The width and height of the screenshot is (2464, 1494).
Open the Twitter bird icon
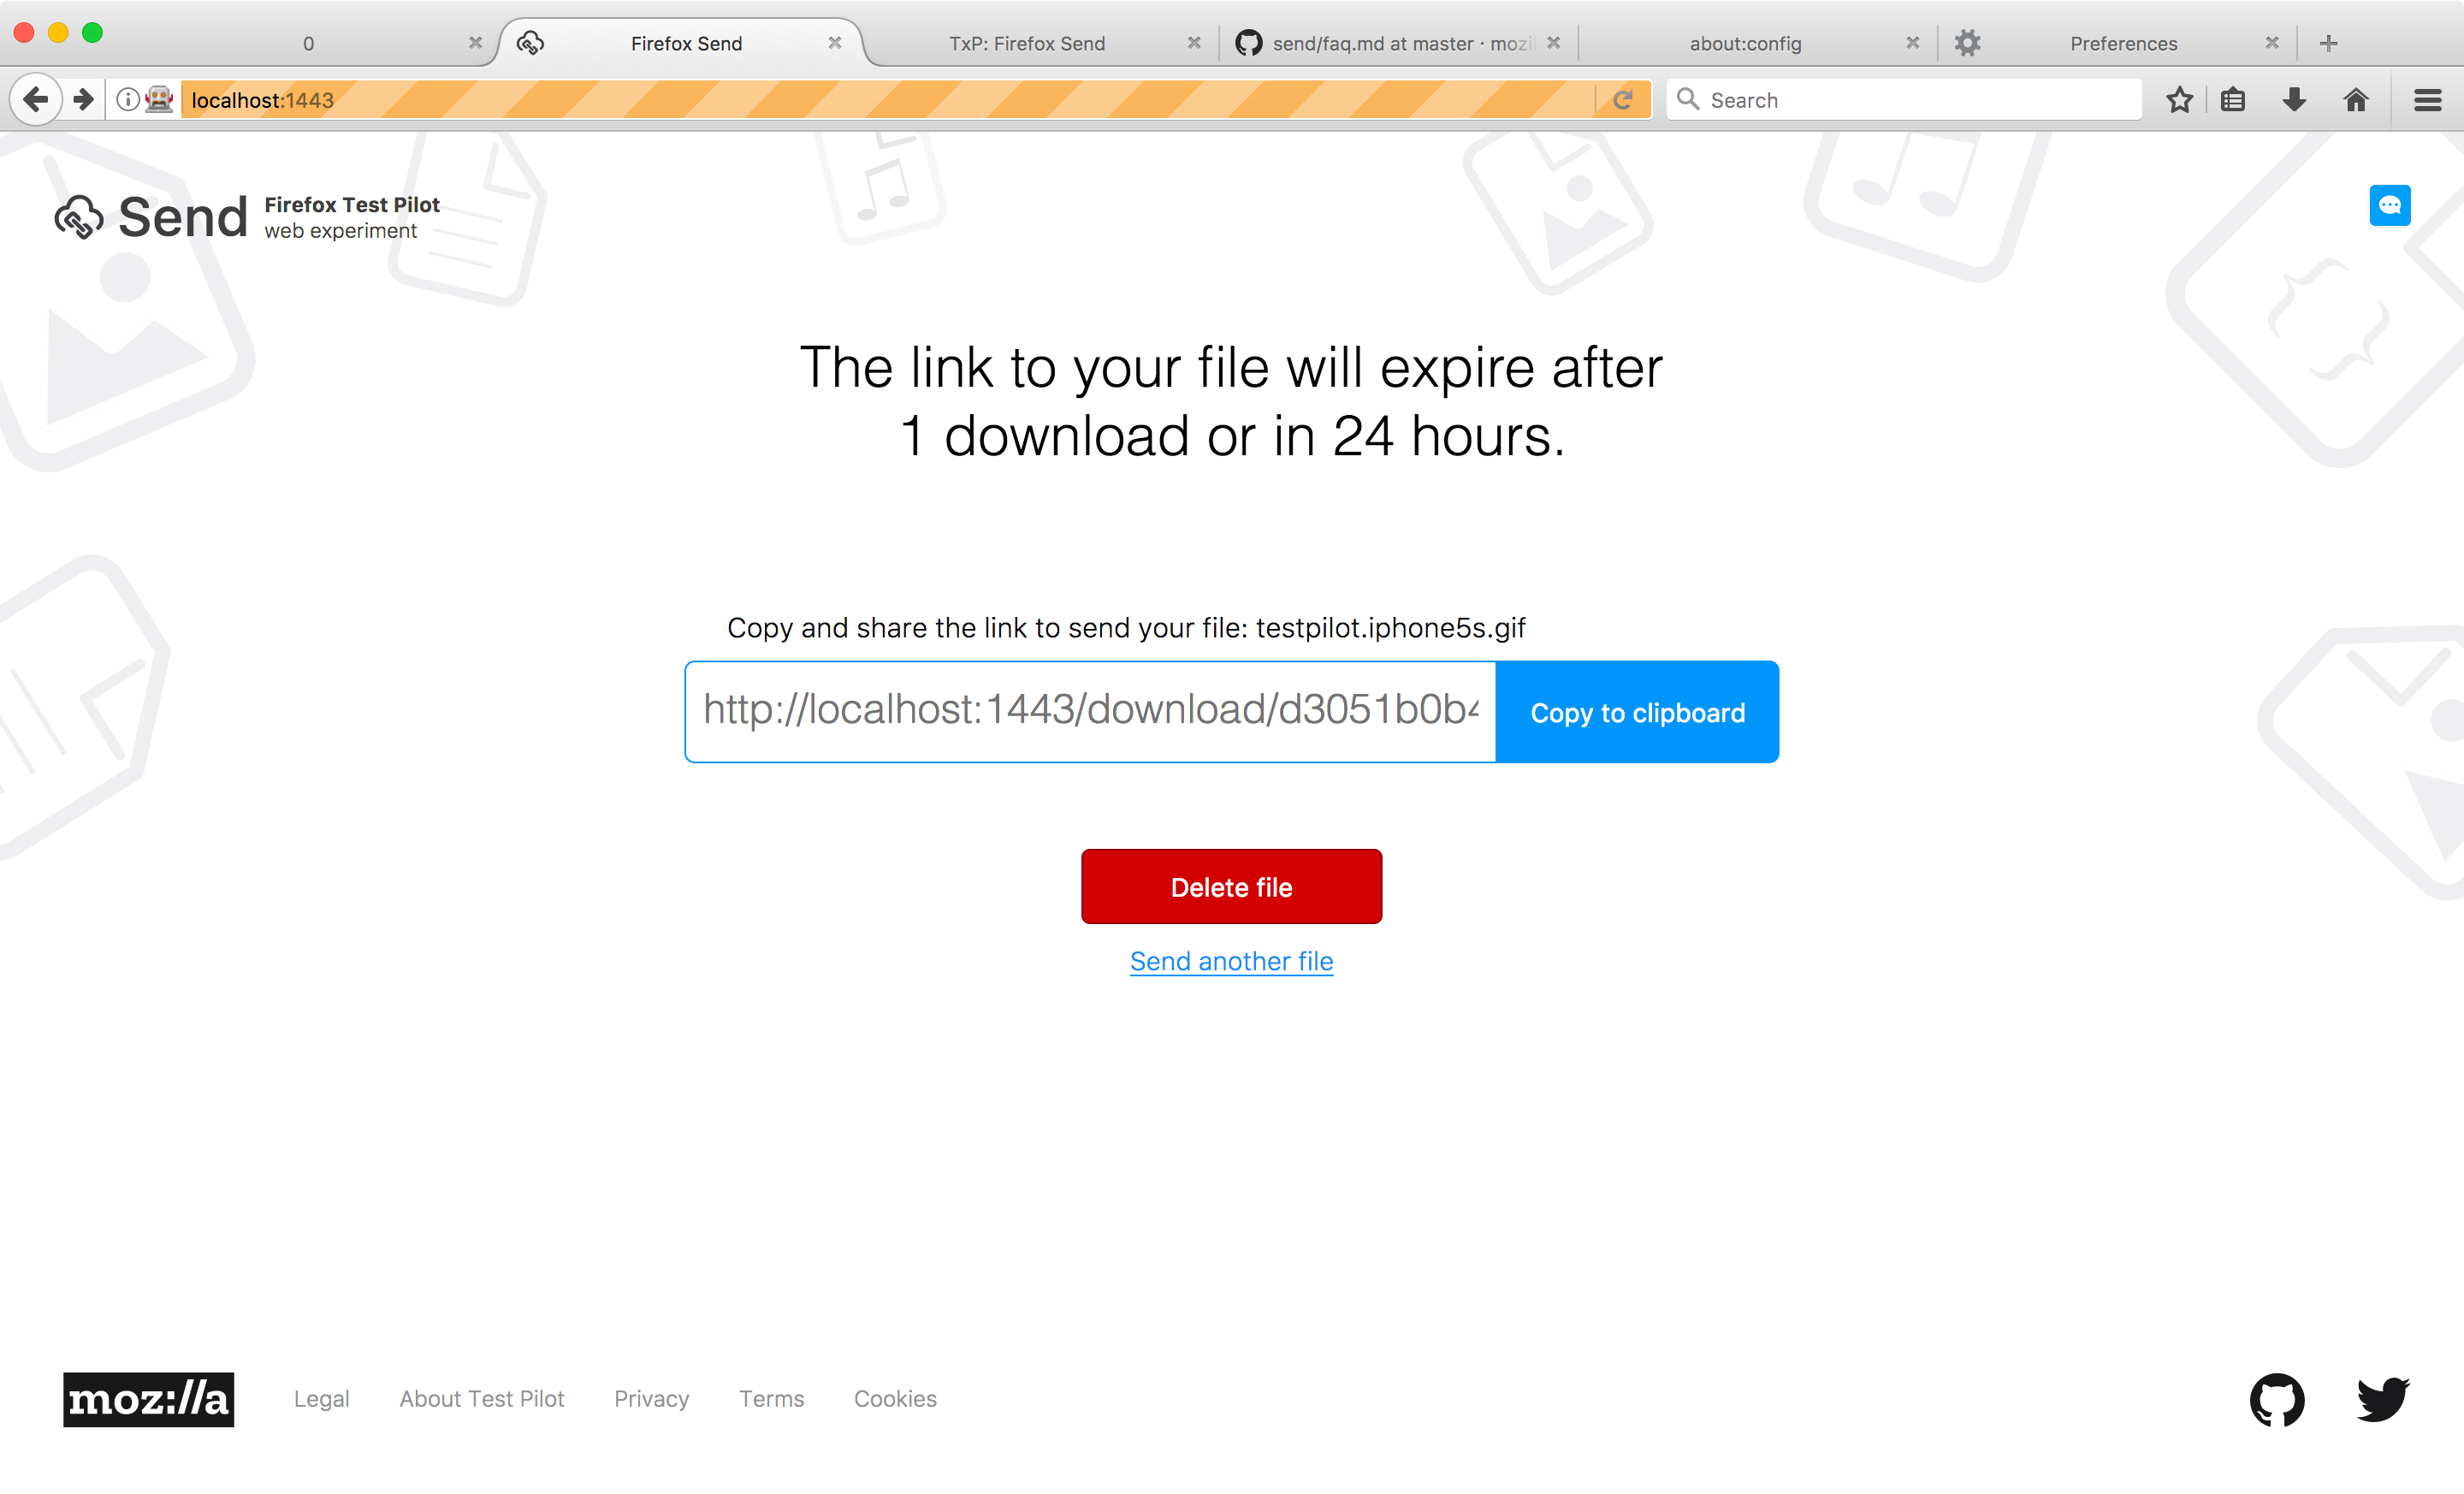(x=2383, y=1398)
